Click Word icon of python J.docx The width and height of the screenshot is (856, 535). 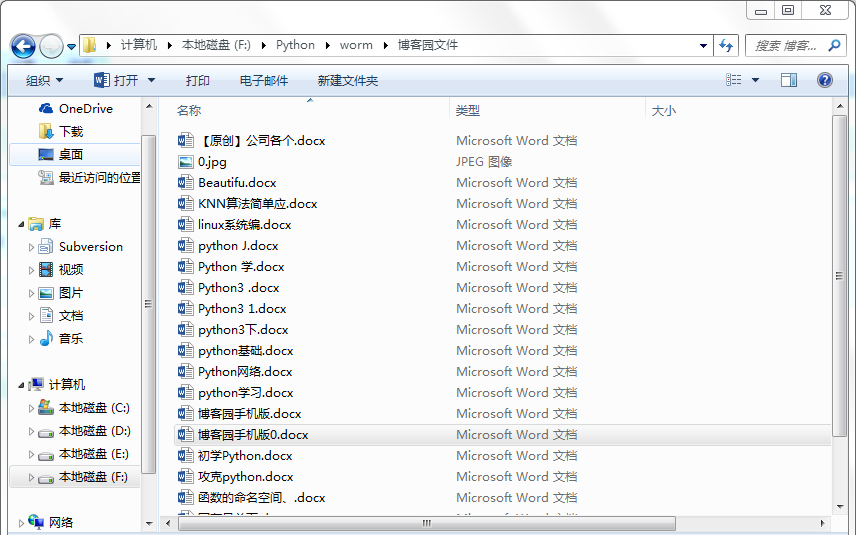point(186,246)
